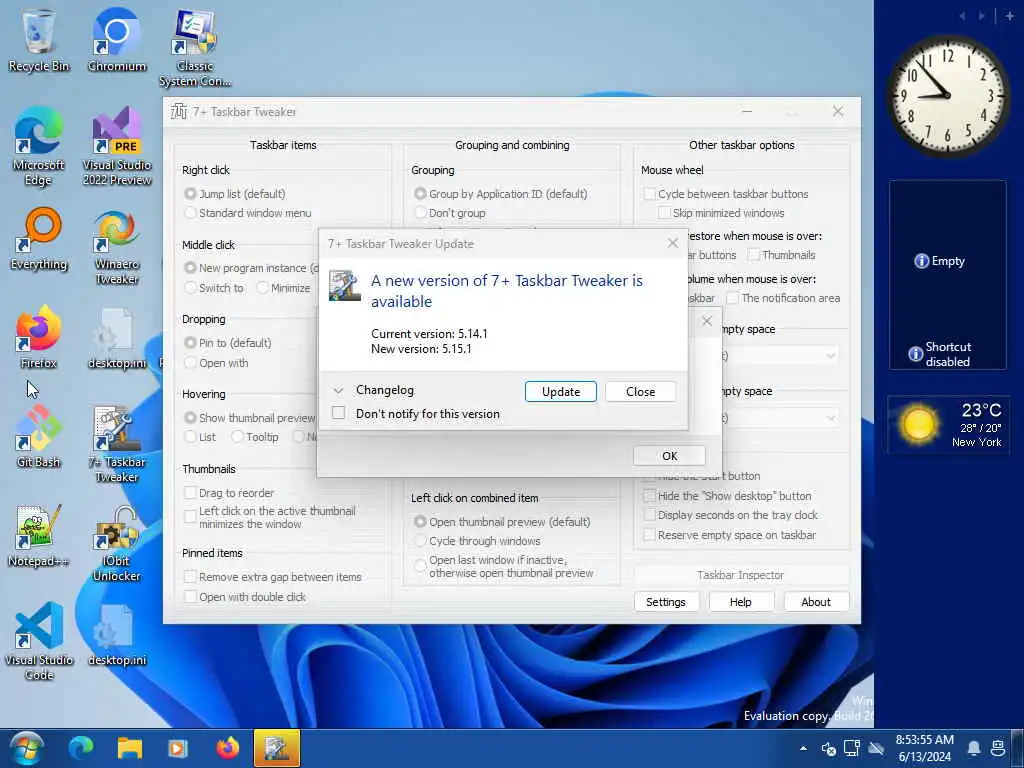Select 7+ Taskbar Tweaker desktop shortcut
This screenshot has height=768, width=1024.
(117, 444)
